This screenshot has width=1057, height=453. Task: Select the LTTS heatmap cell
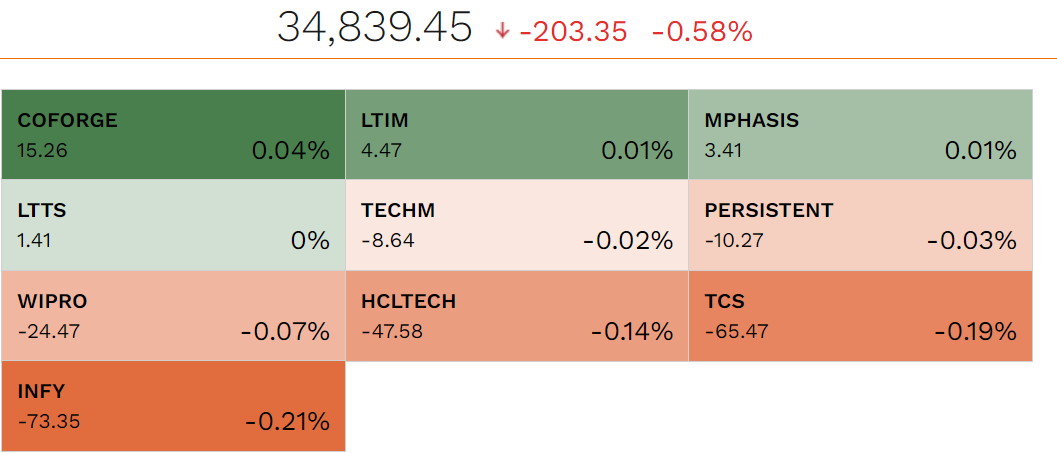[173, 225]
